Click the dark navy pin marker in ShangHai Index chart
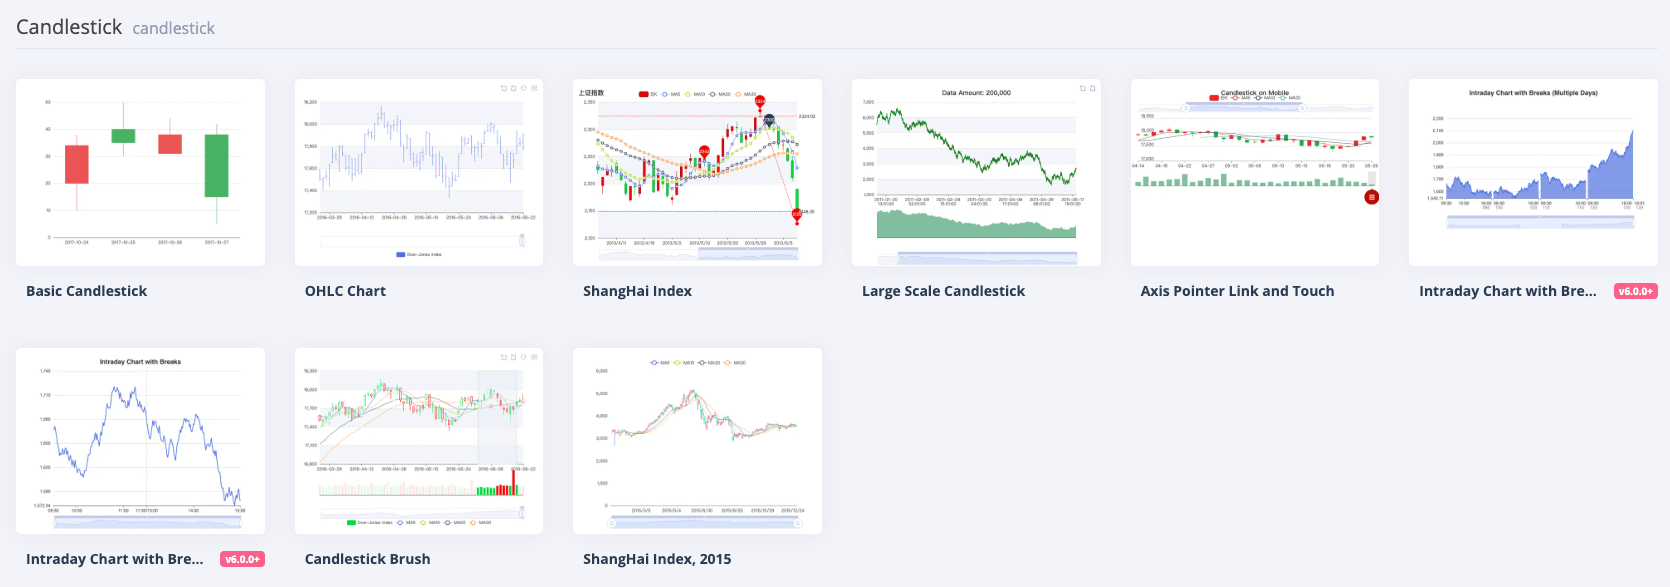 click(x=769, y=120)
